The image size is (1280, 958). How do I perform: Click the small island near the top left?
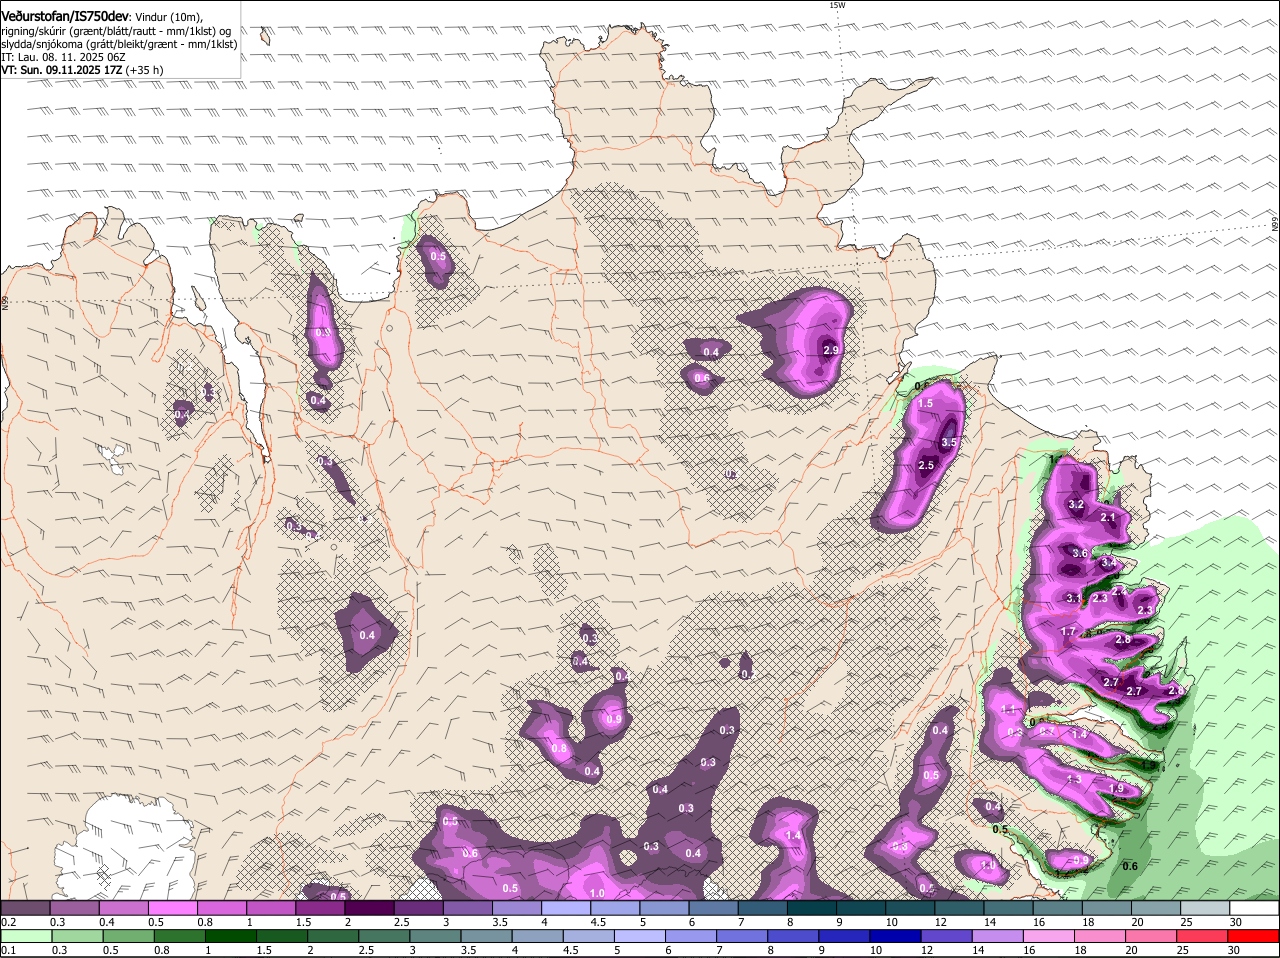click(x=265, y=37)
